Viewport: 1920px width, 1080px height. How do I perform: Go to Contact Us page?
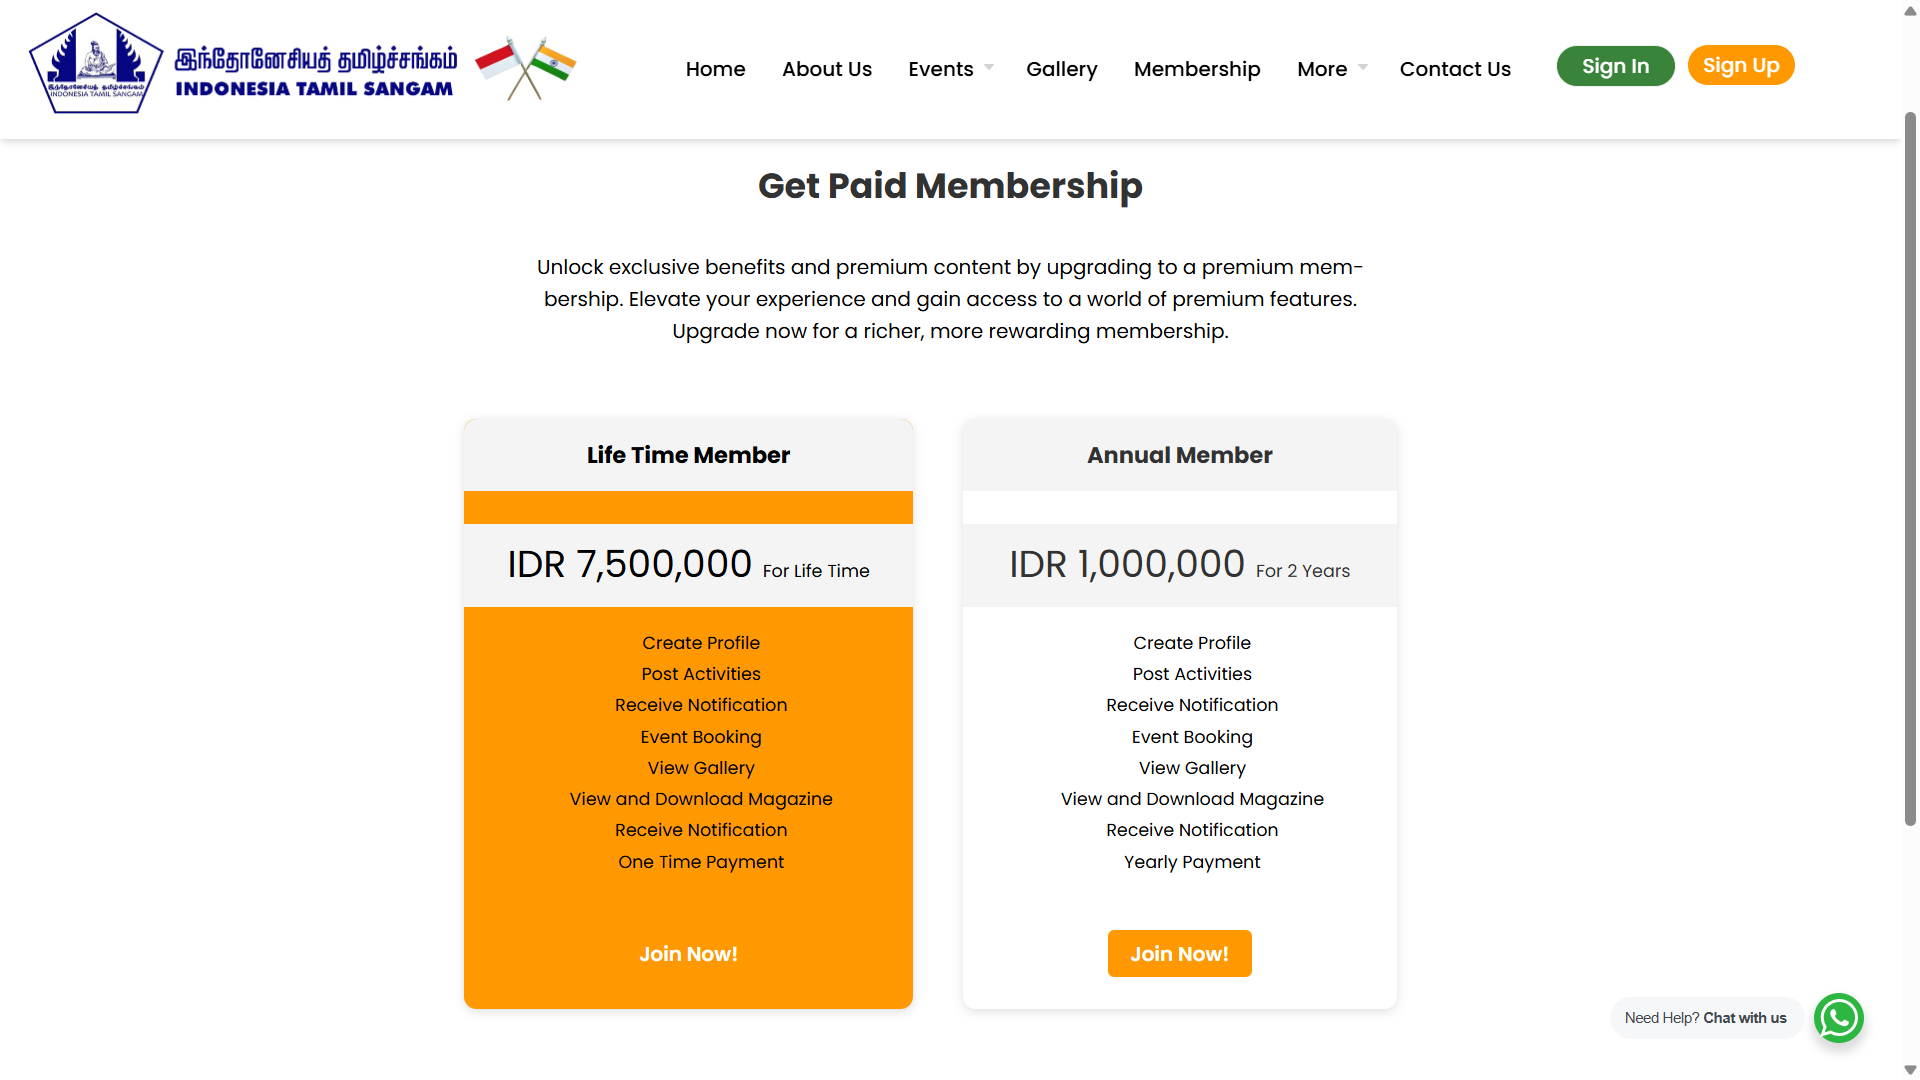click(x=1455, y=69)
